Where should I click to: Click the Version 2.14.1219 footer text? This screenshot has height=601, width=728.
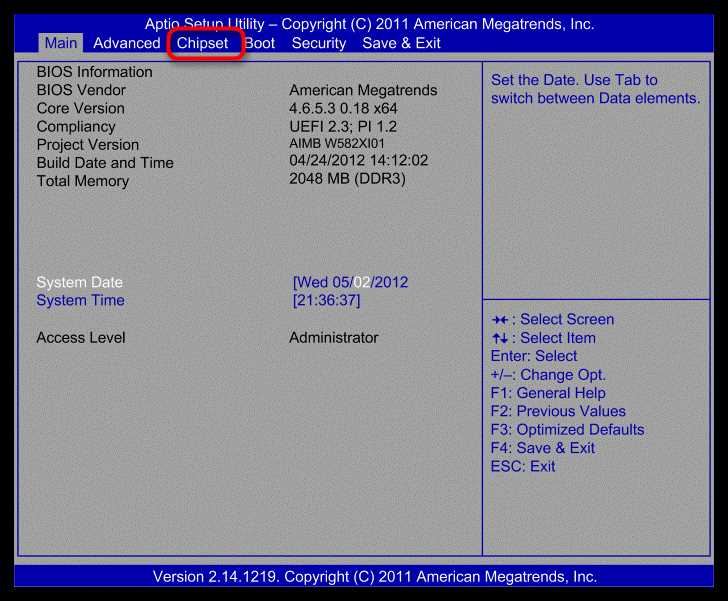click(x=375, y=576)
